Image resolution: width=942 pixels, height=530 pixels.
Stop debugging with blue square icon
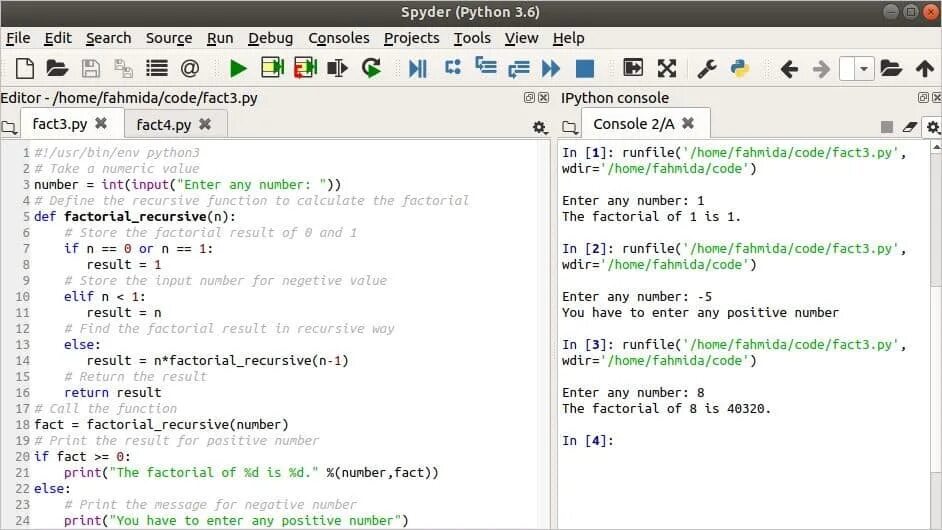585,69
